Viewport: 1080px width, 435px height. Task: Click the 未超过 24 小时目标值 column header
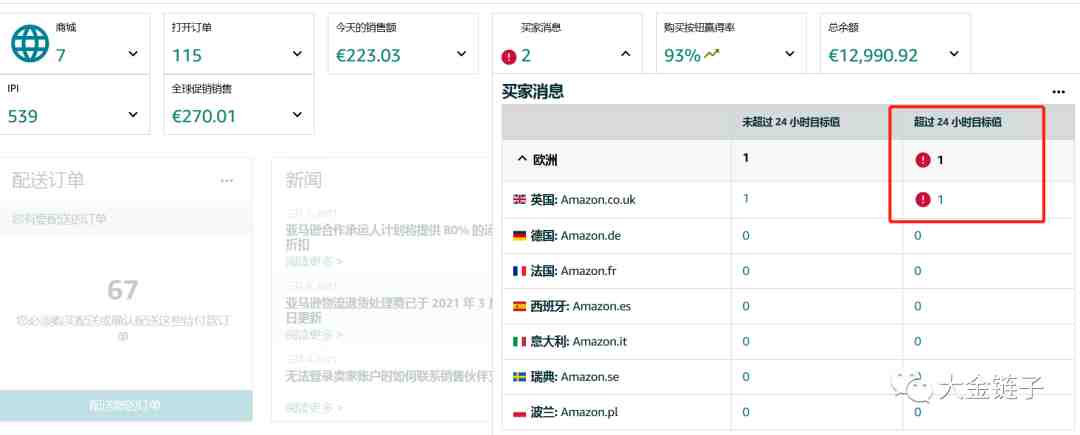point(790,123)
